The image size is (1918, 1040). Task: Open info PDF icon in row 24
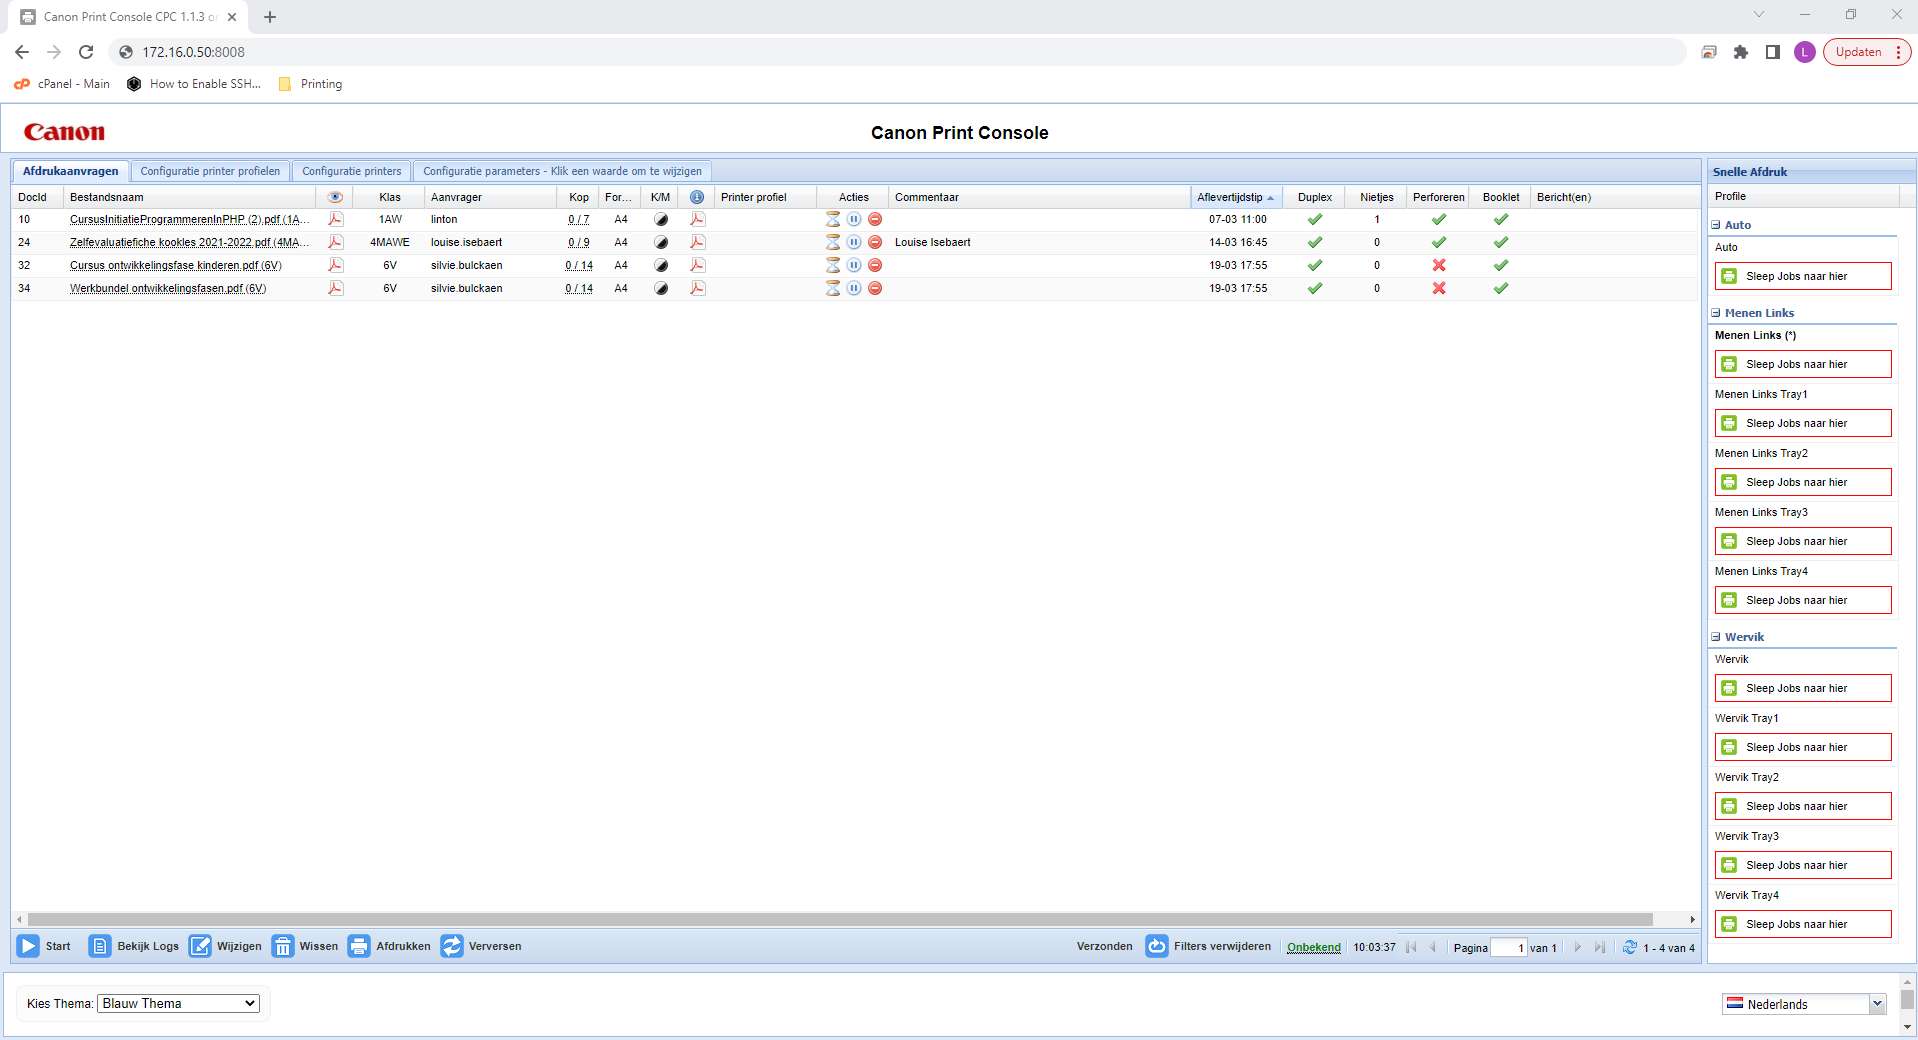697,242
